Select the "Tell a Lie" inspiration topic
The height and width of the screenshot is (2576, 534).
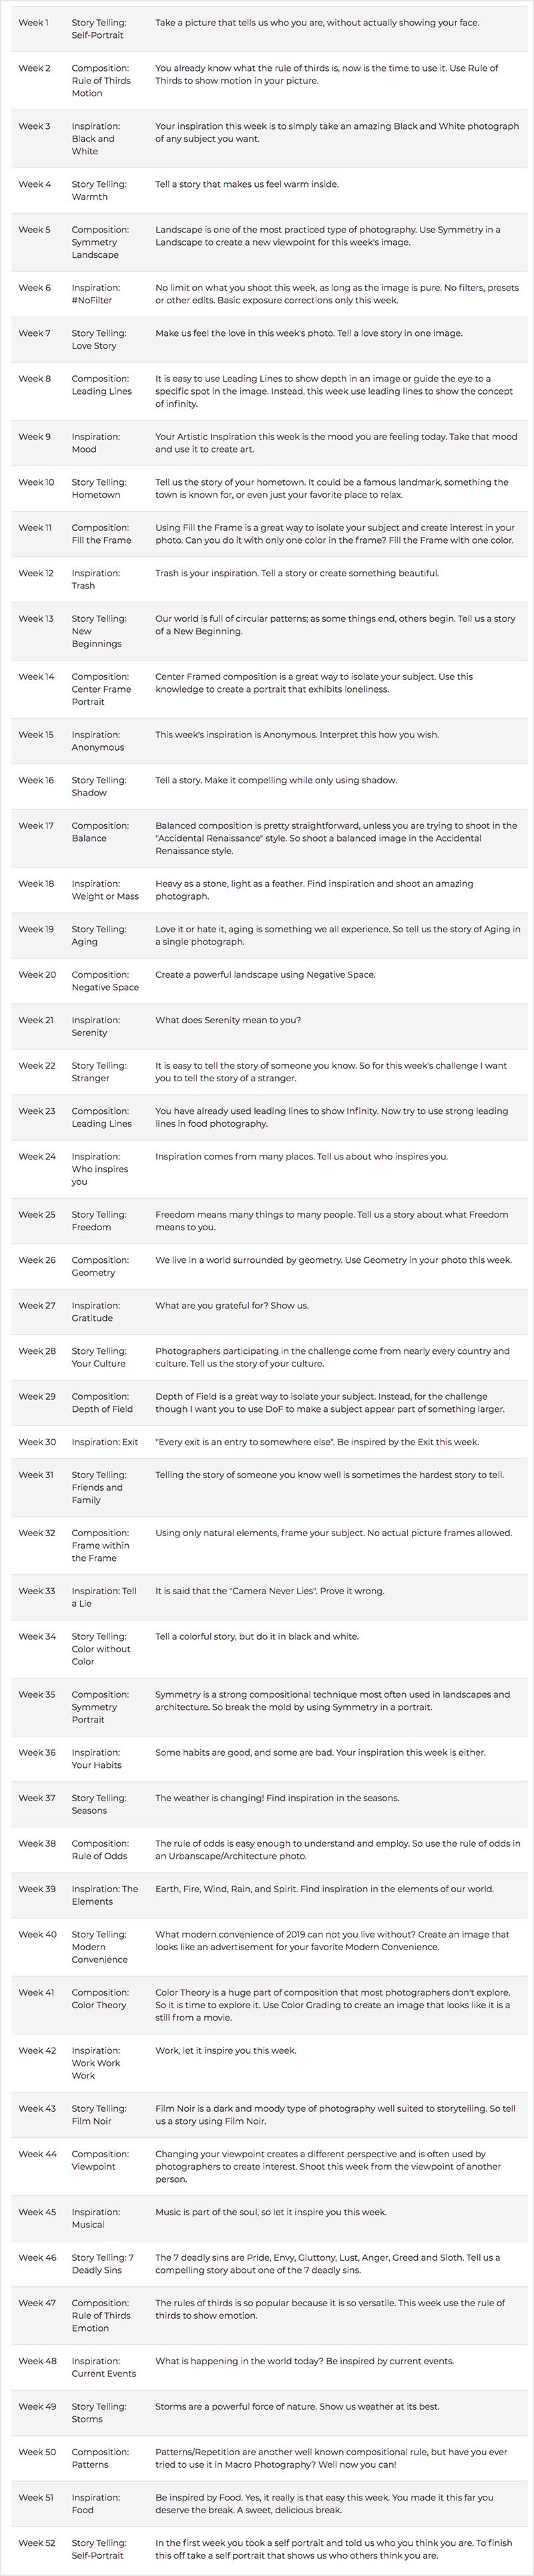(x=103, y=1597)
